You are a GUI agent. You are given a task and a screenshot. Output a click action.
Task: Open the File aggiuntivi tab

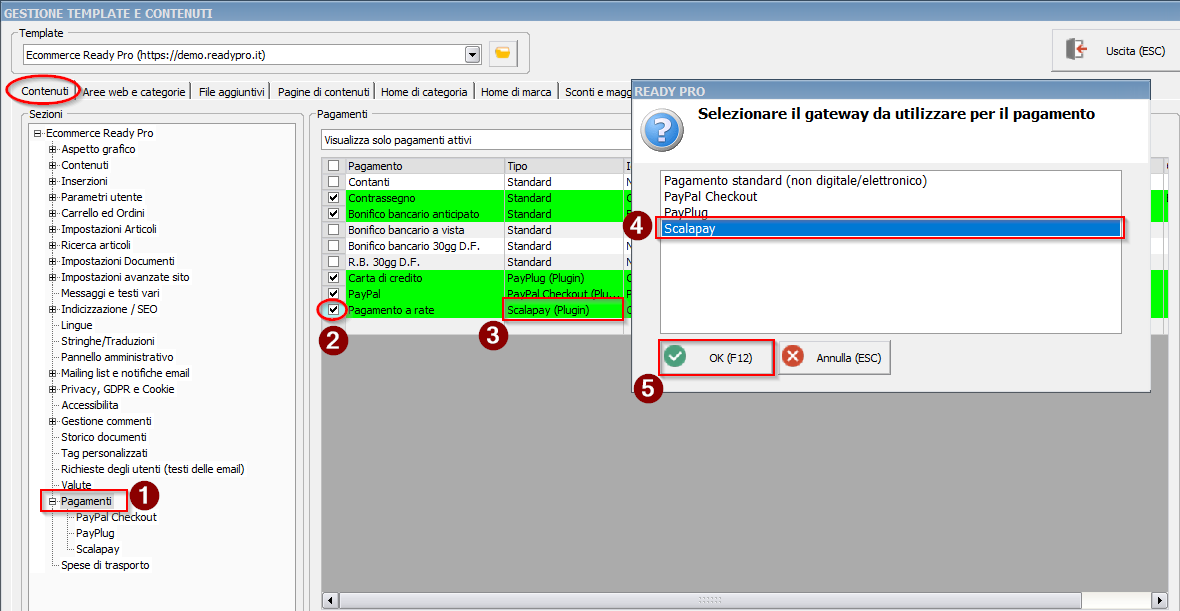(231, 92)
